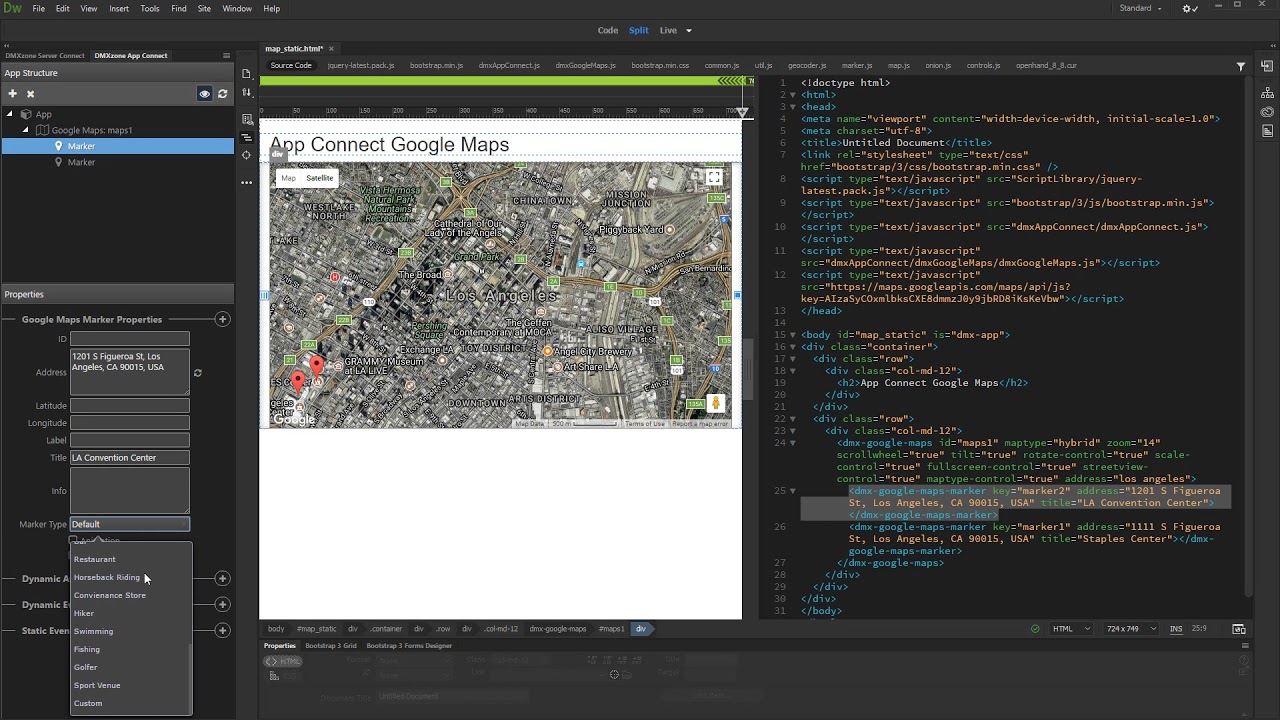Click the Source Code button

pyautogui.click(x=291, y=66)
